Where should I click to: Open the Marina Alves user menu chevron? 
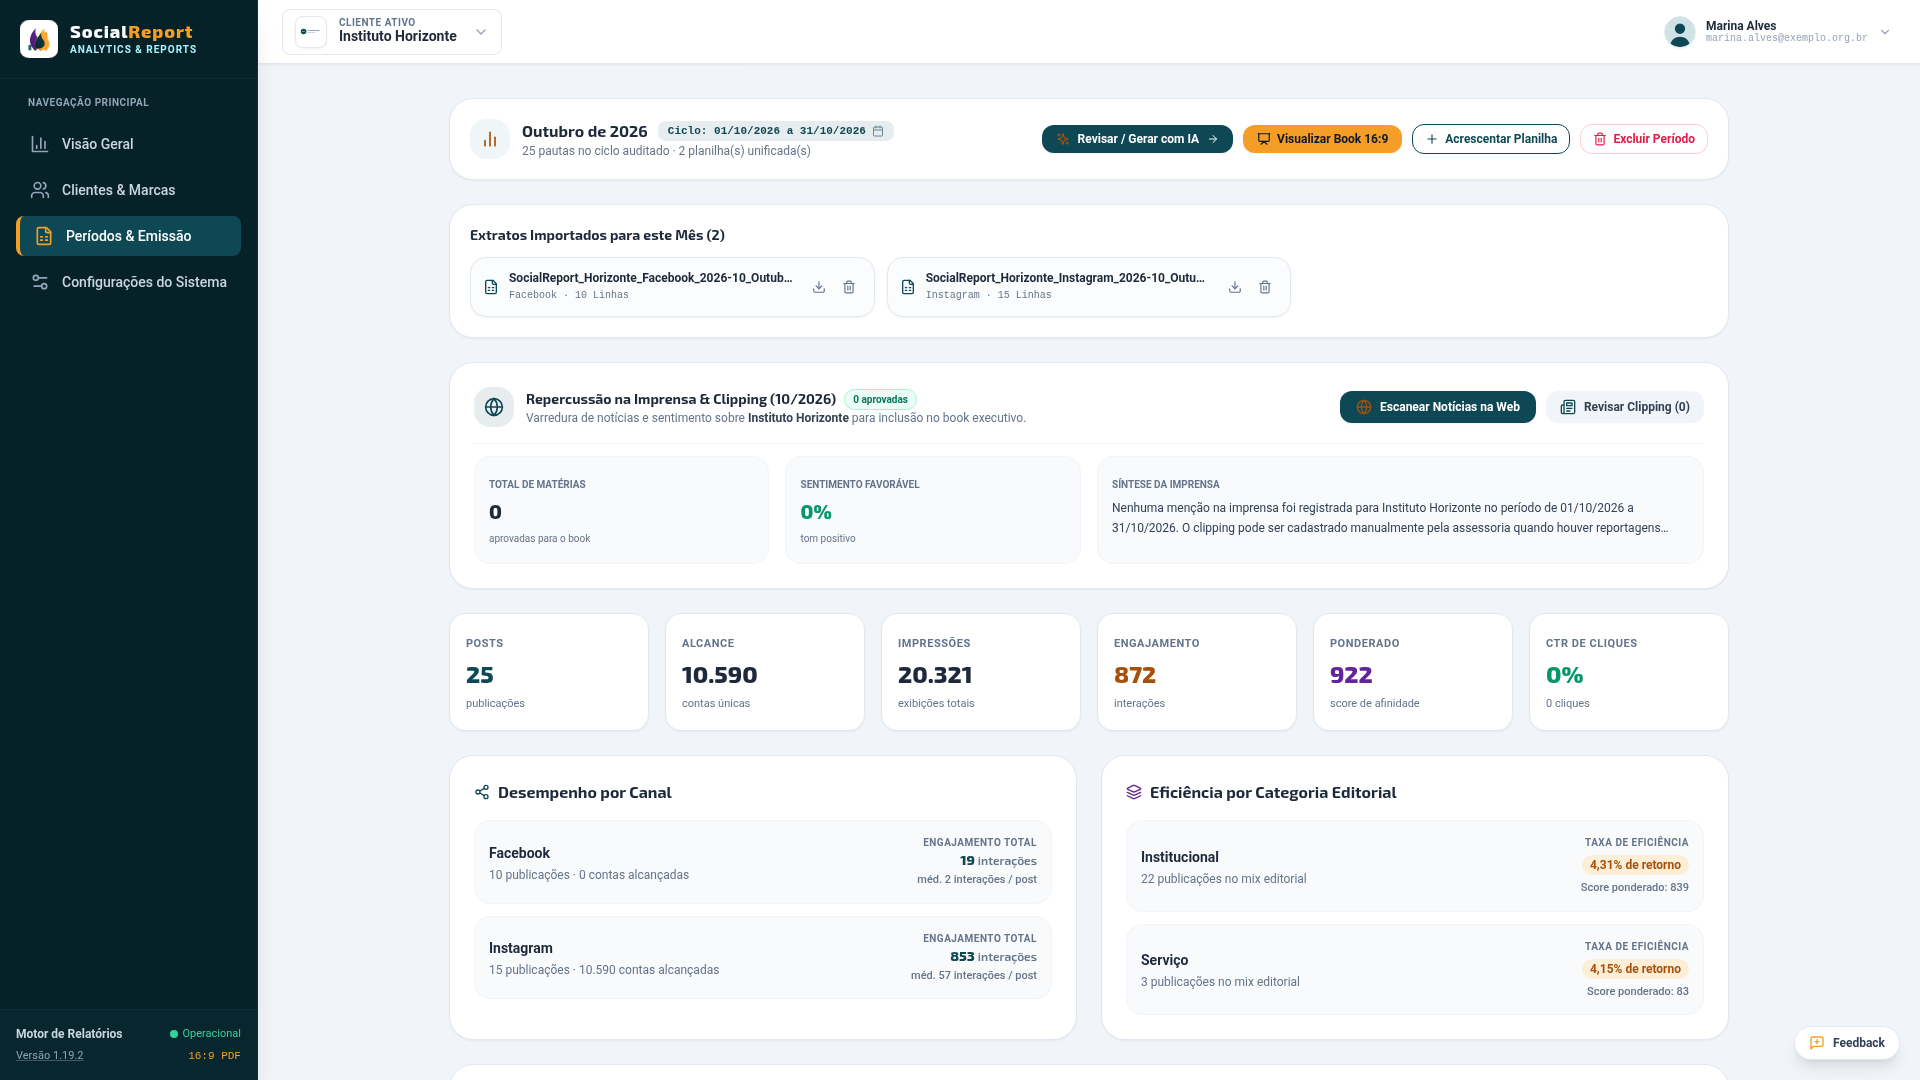coord(1885,32)
